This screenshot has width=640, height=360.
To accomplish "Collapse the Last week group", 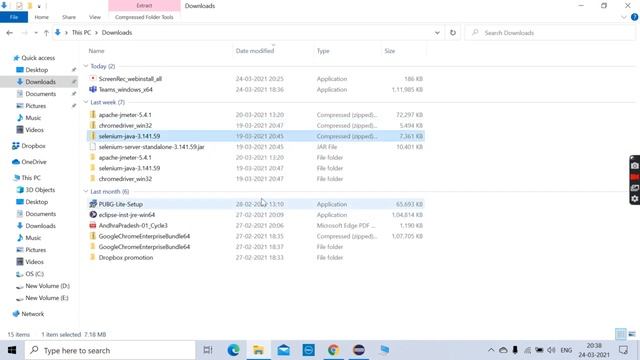I will [x=86, y=102].
